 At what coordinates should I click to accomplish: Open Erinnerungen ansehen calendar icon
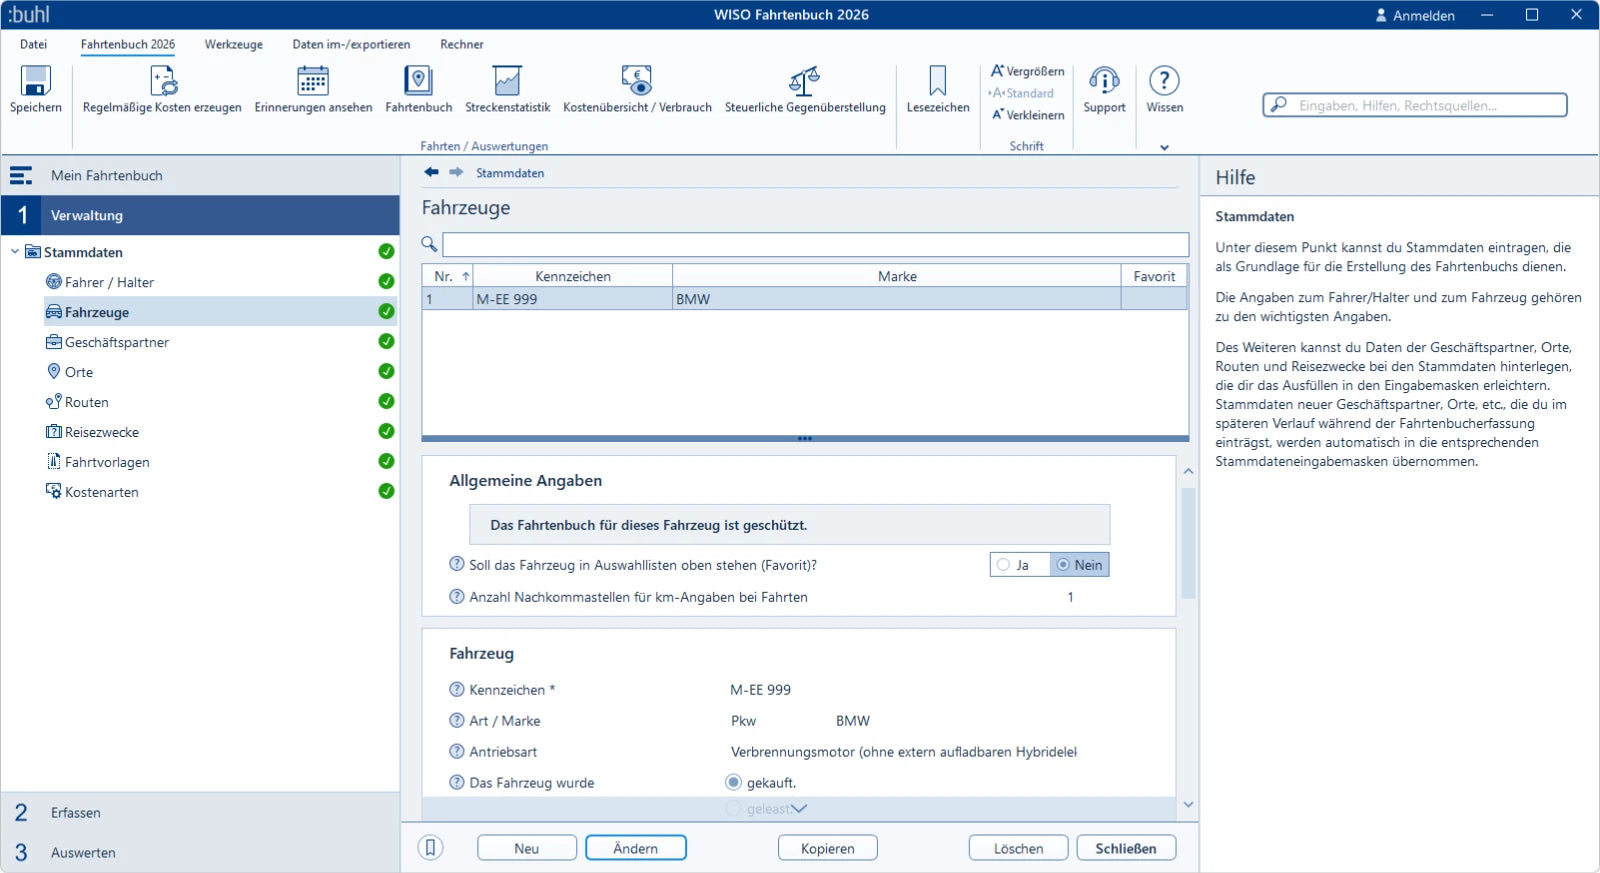pyautogui.click(x=313, y=81)
